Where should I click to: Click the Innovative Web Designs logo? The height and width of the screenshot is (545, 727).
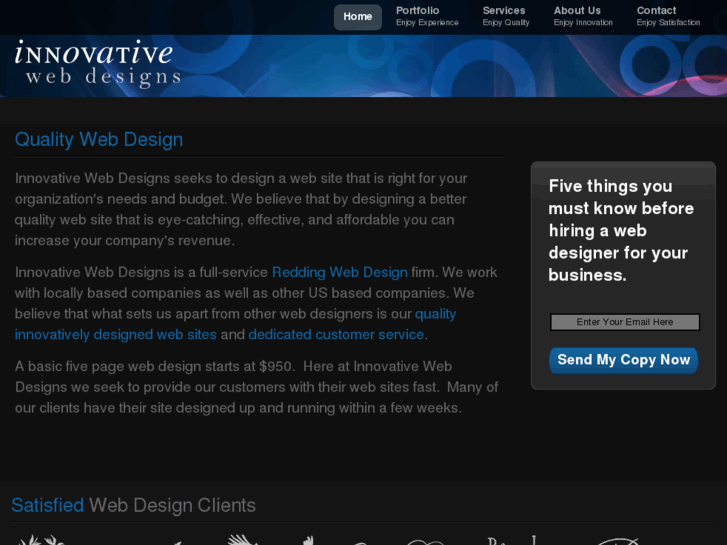pyautogui.click(x=97, y=64)
